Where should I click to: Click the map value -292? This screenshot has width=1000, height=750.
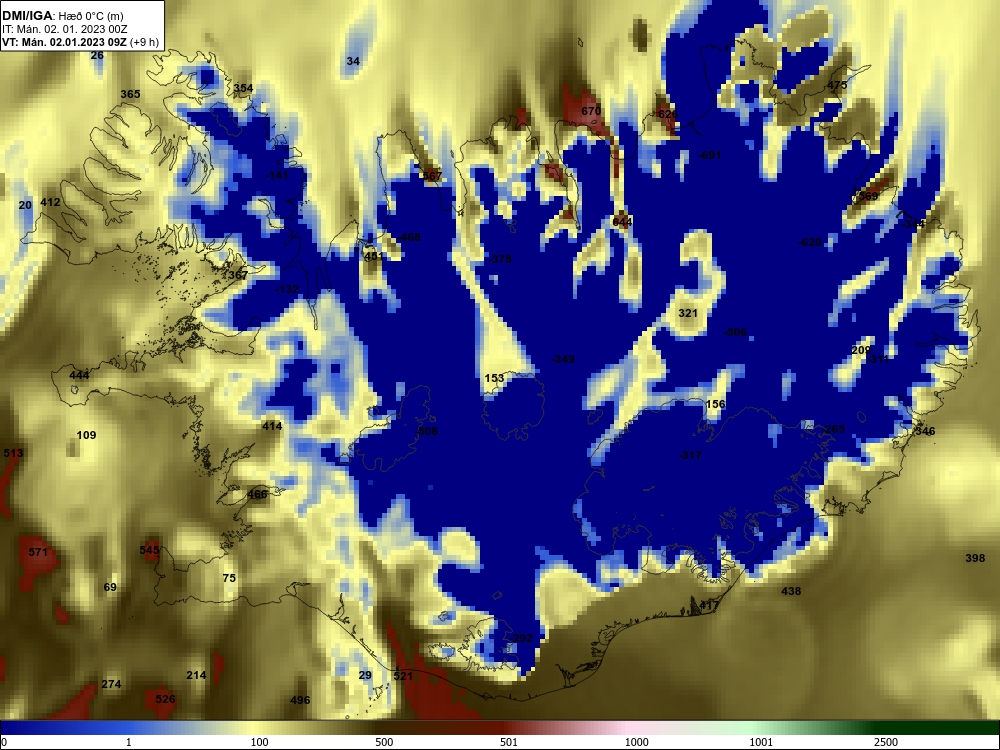(x=520, y=638)
